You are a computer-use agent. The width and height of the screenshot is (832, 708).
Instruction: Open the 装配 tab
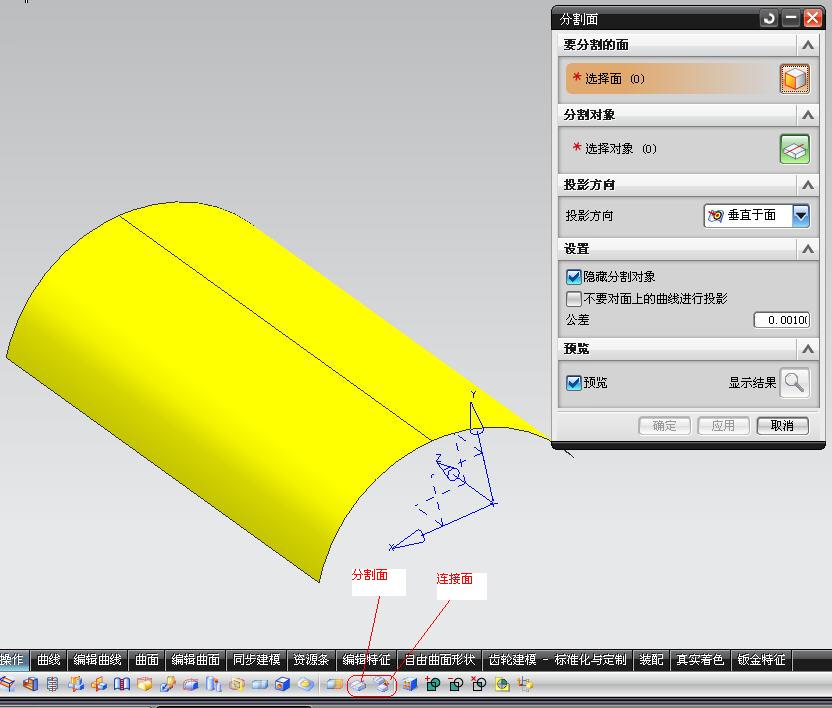pyautogui.click(x=651, y=660)
